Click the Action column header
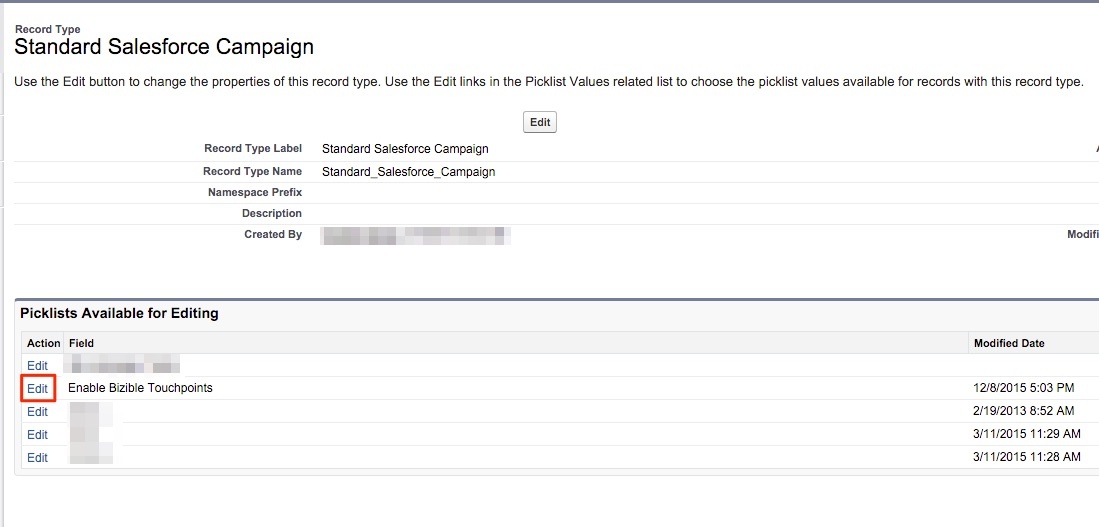The width and height of the screenshot is (1099, 527). click(x=43, y=343)
